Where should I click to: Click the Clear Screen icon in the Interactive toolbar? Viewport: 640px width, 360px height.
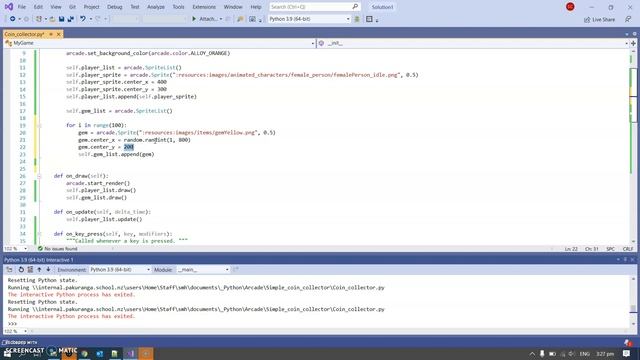(30, 269)
